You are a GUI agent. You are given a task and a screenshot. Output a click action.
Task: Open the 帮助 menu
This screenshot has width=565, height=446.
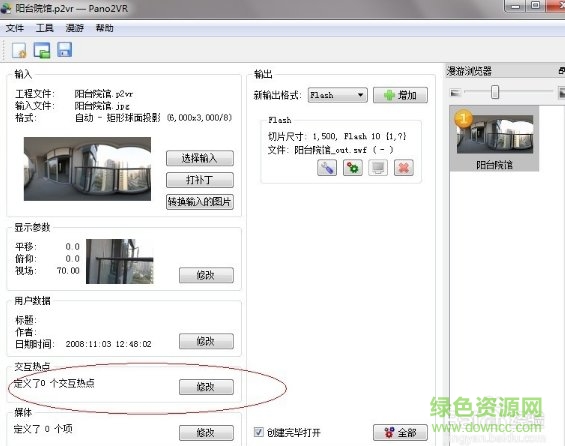tap(104, 28)
